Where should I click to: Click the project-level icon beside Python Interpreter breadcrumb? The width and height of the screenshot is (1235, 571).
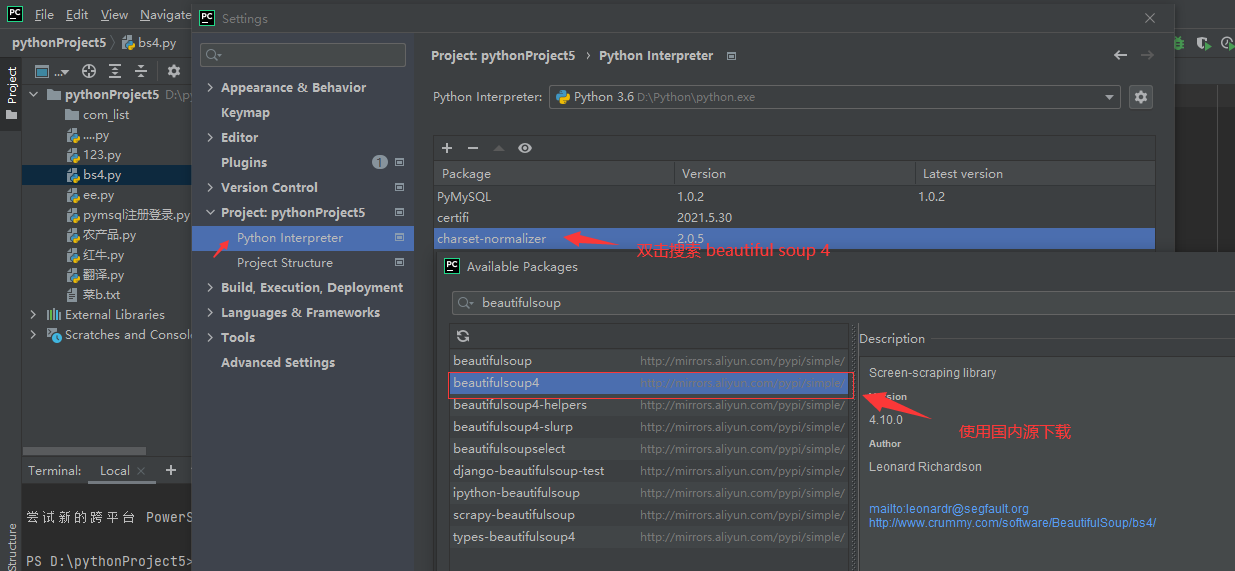[731, 56]
